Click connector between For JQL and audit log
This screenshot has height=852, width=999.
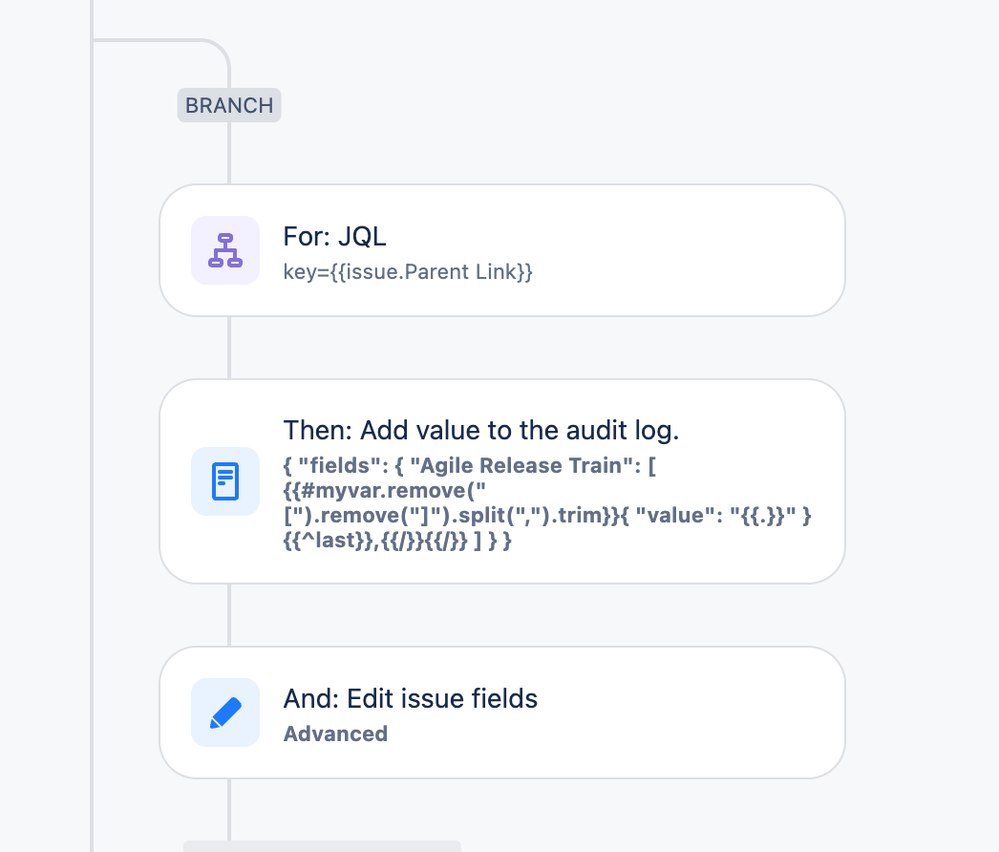[x=229, y=348]
